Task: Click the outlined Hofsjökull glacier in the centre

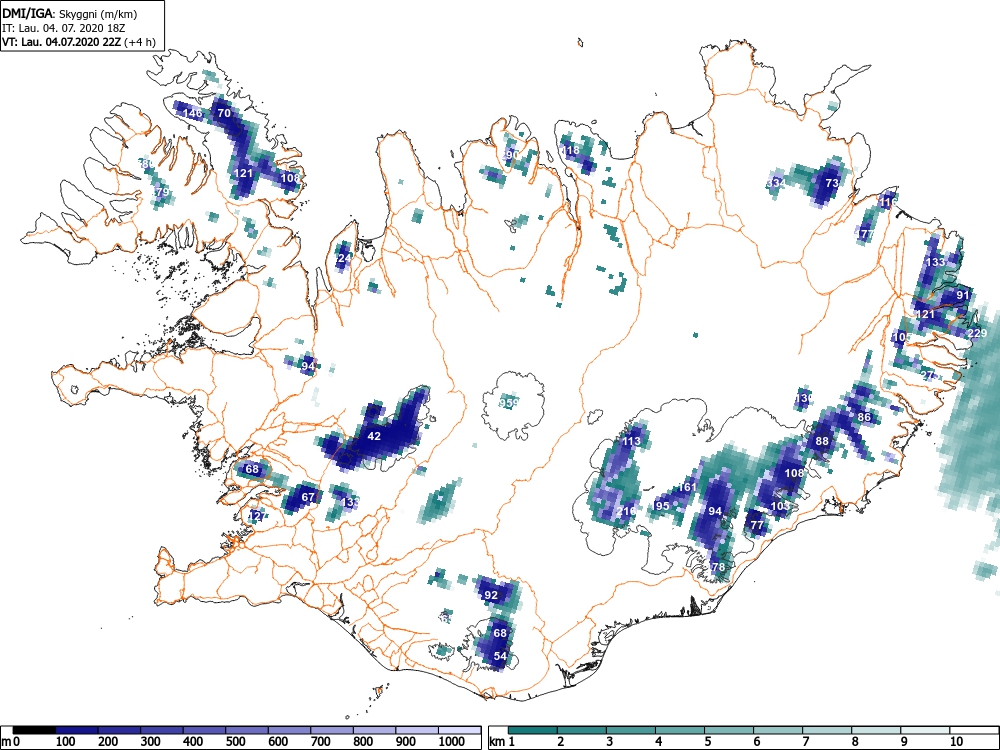Action: click(513, 404)
